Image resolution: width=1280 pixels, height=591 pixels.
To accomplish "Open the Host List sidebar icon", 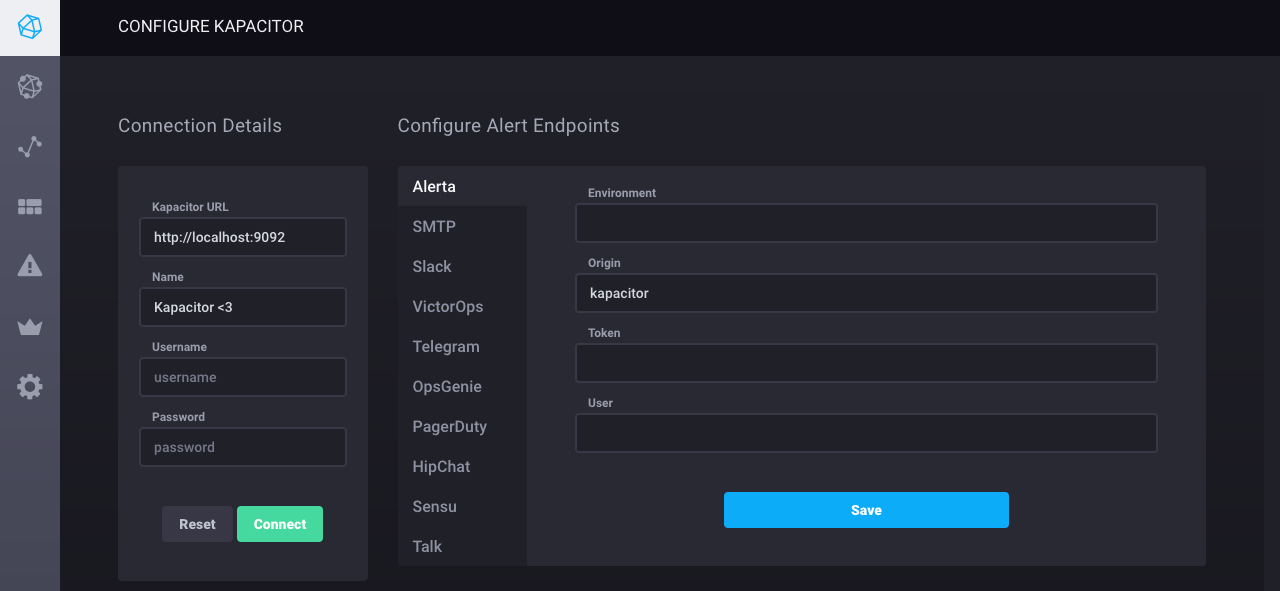I will [30, 87].
